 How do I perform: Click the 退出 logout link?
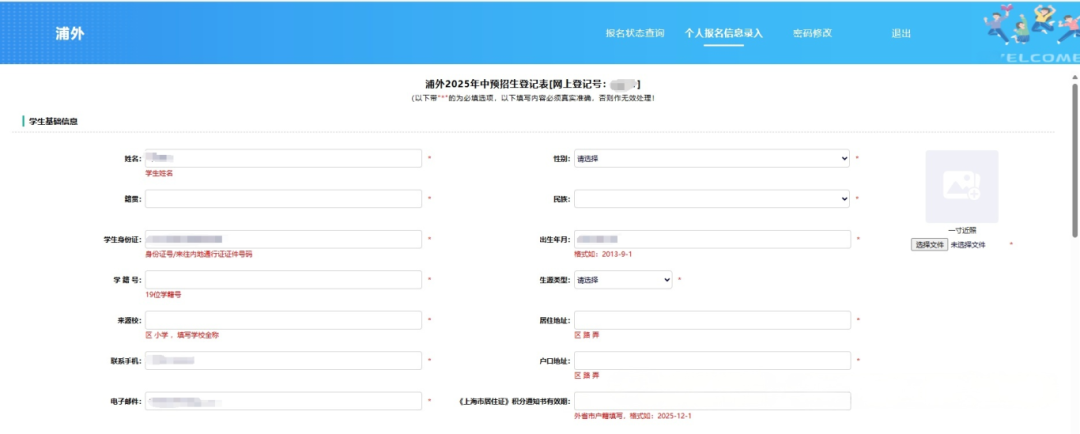[901, 33]
